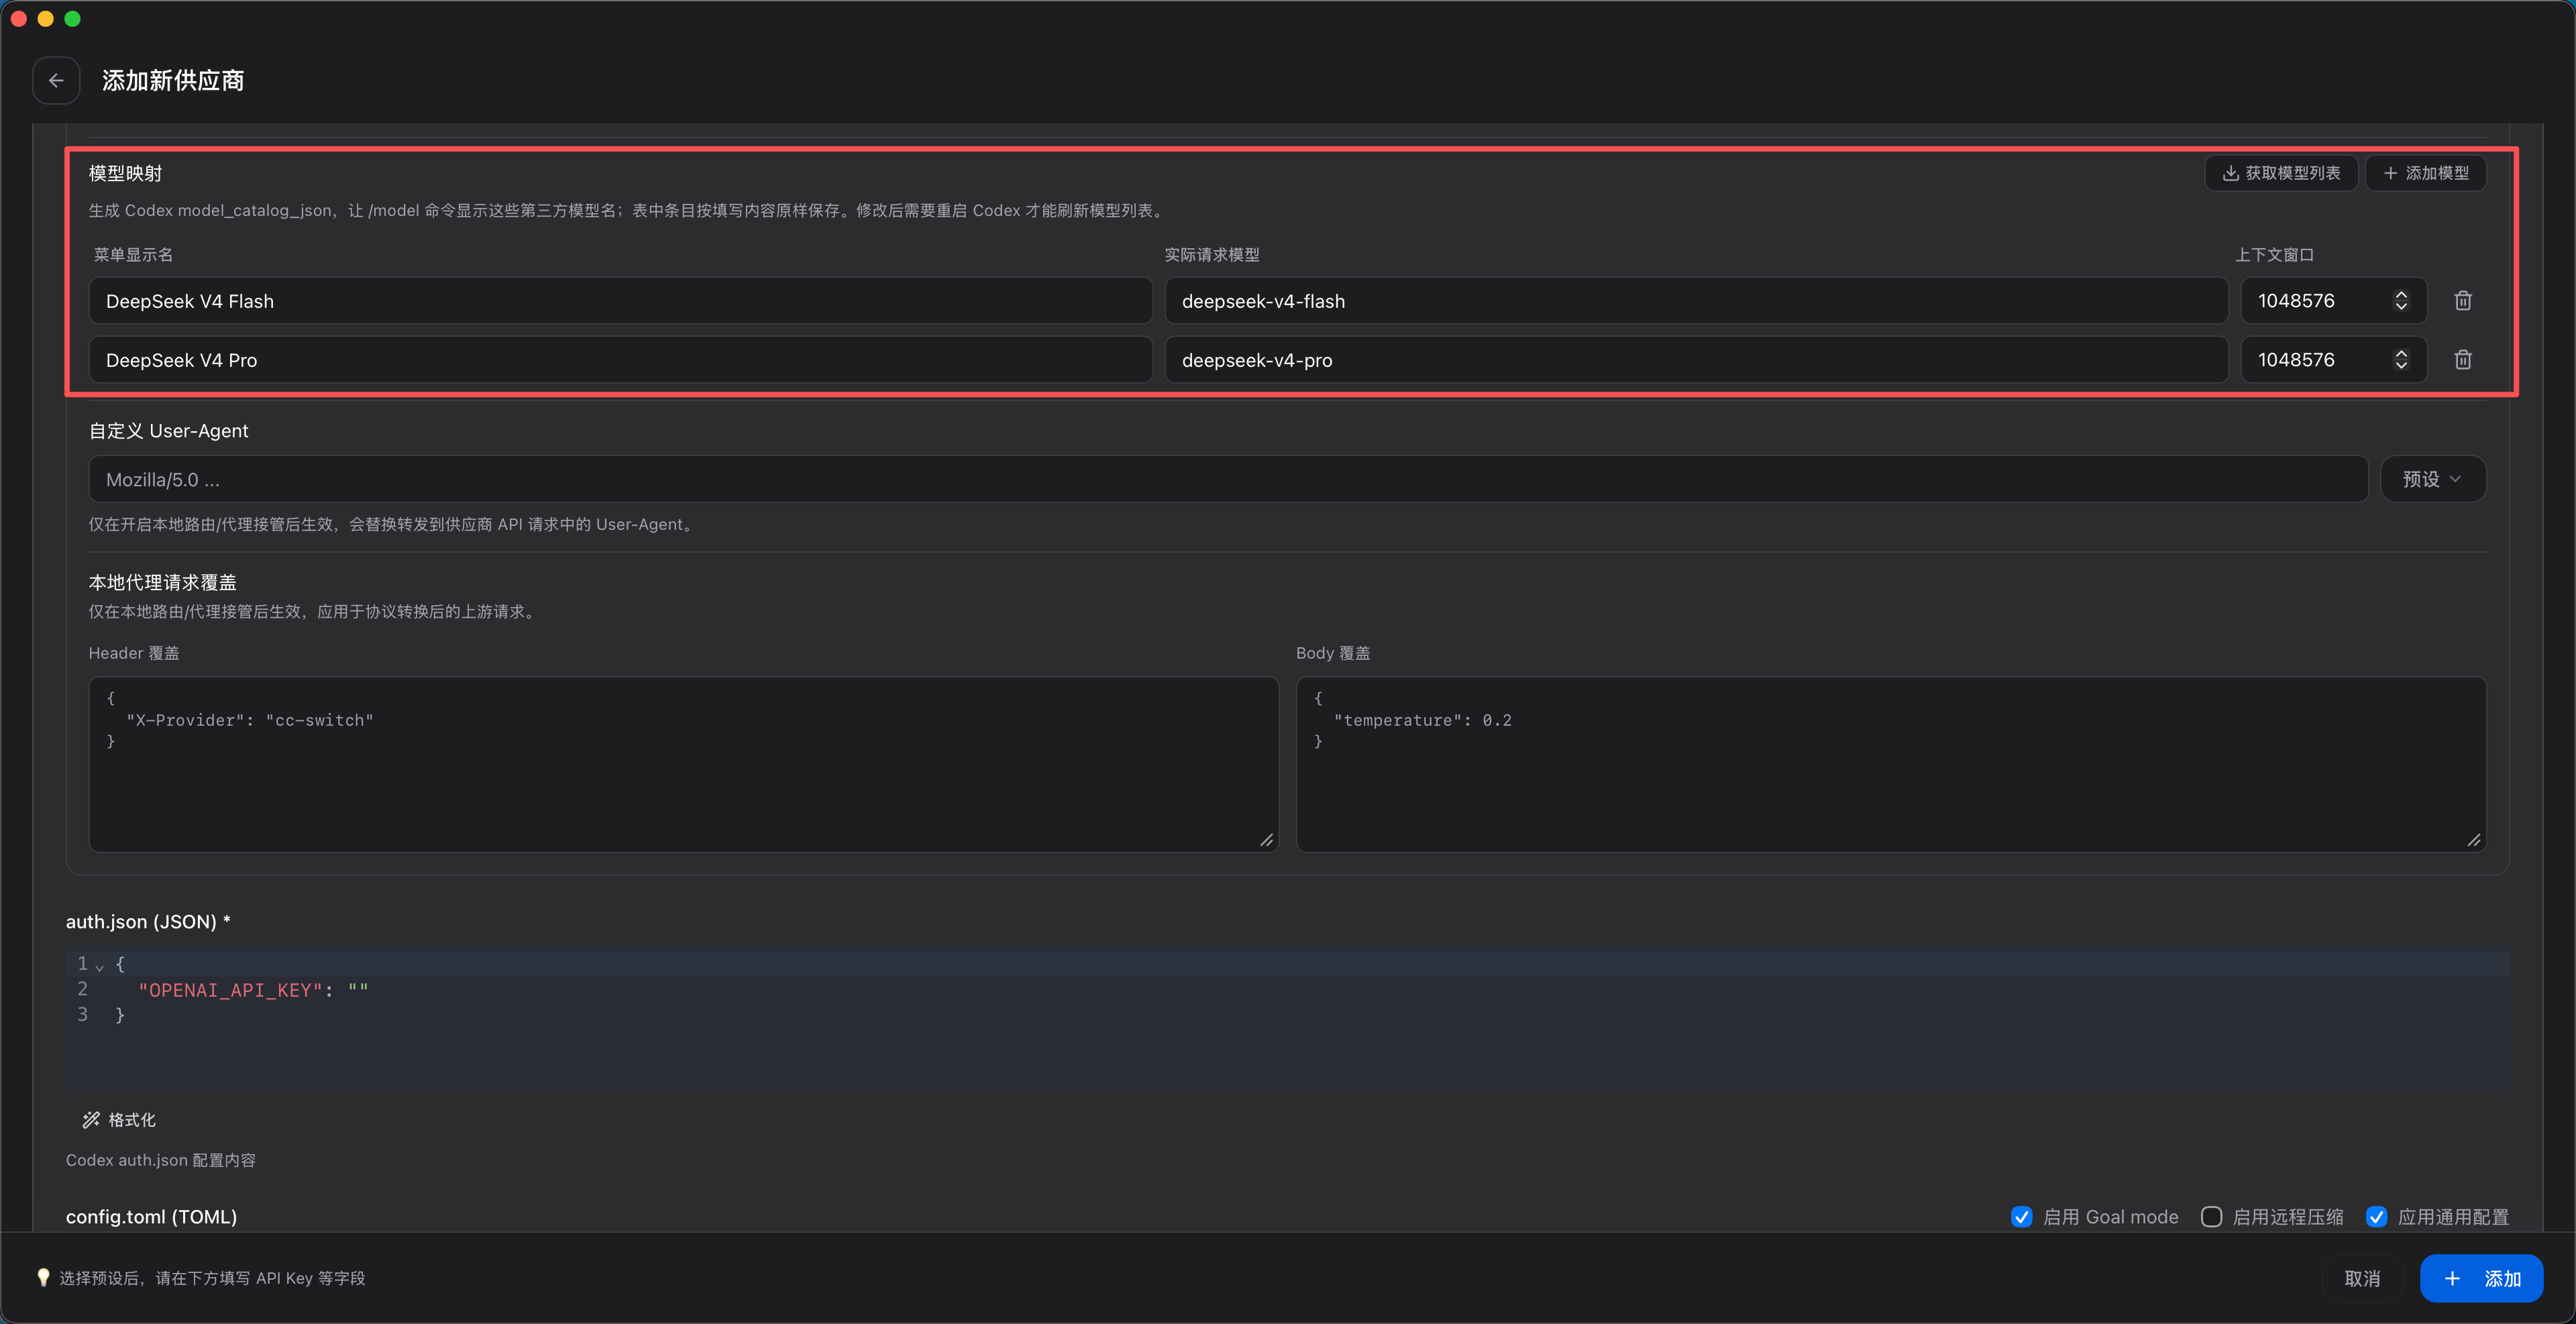This screenshot has height=1324, width=2576.
Task: Toggle the 应用通用配置 checkbox
Action: 2376,1217
